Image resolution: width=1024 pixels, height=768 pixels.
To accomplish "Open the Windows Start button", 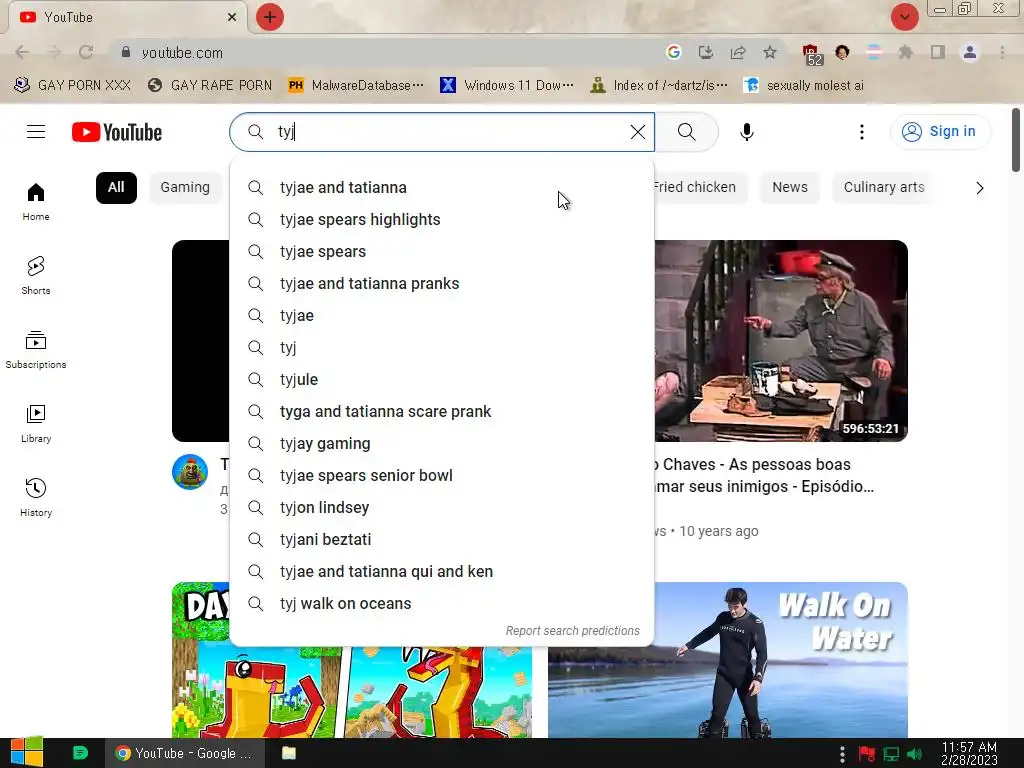I will pos(26,752).
